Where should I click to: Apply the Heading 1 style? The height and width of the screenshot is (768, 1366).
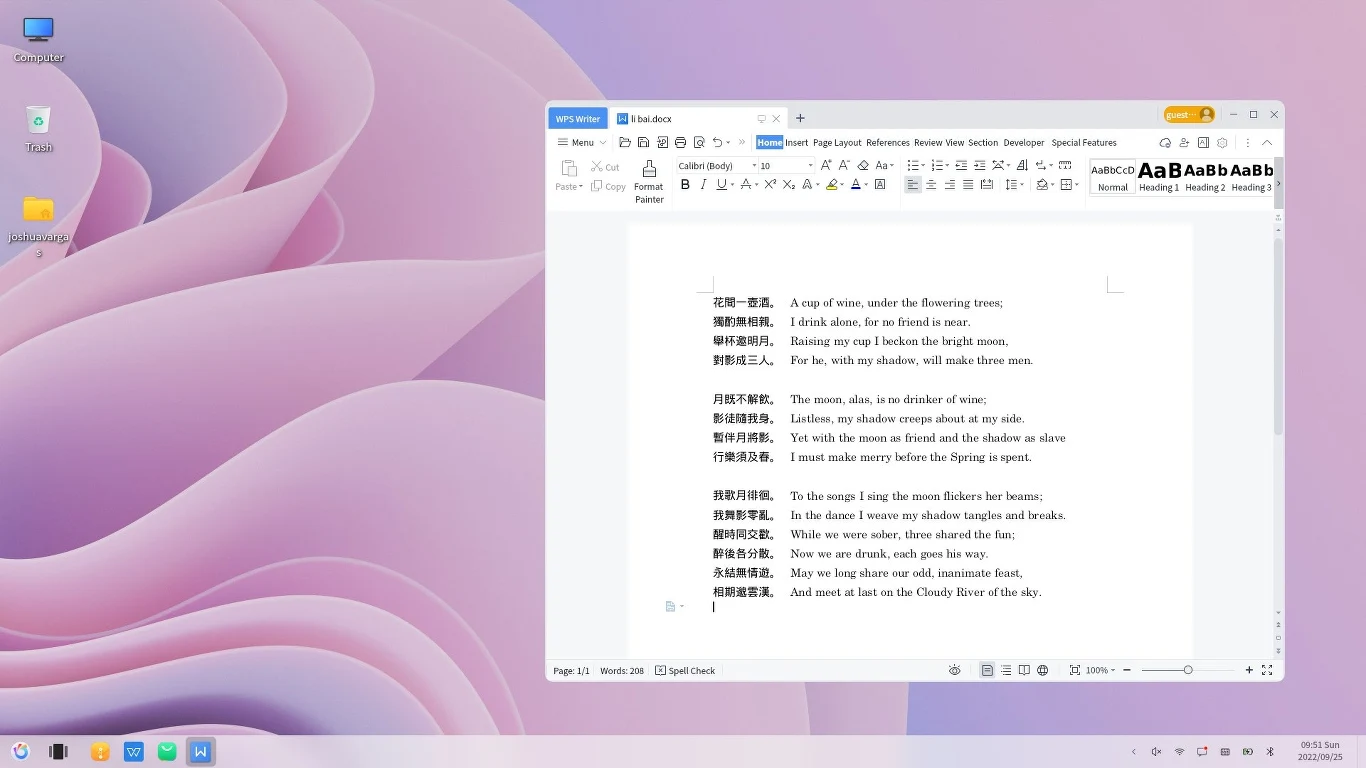pyautogui.click(x=1159, y=177)
